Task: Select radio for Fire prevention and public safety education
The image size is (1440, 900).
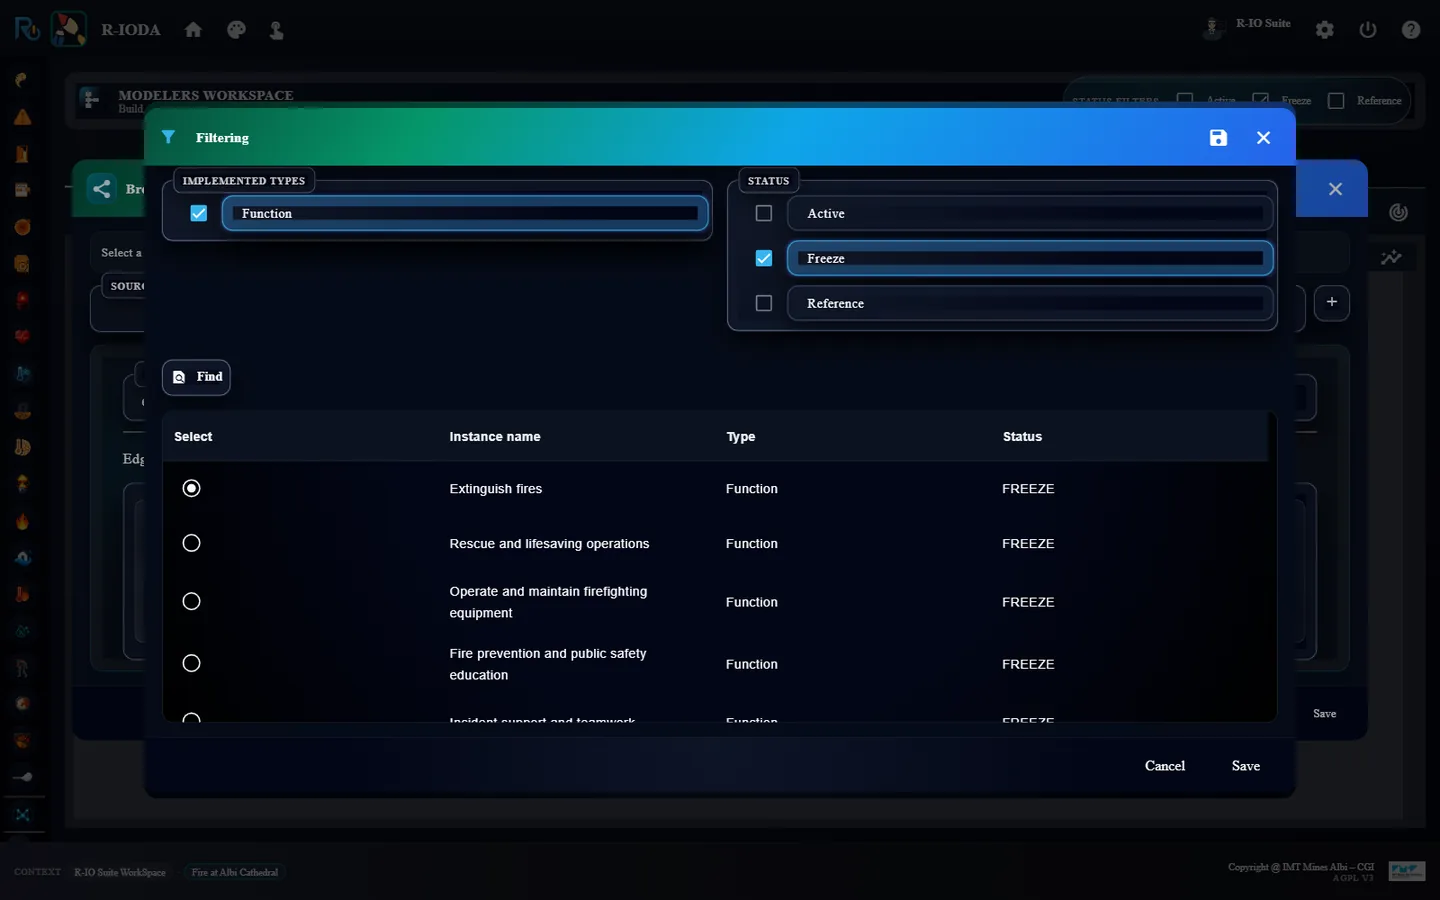Action: [x=192, y=663]
